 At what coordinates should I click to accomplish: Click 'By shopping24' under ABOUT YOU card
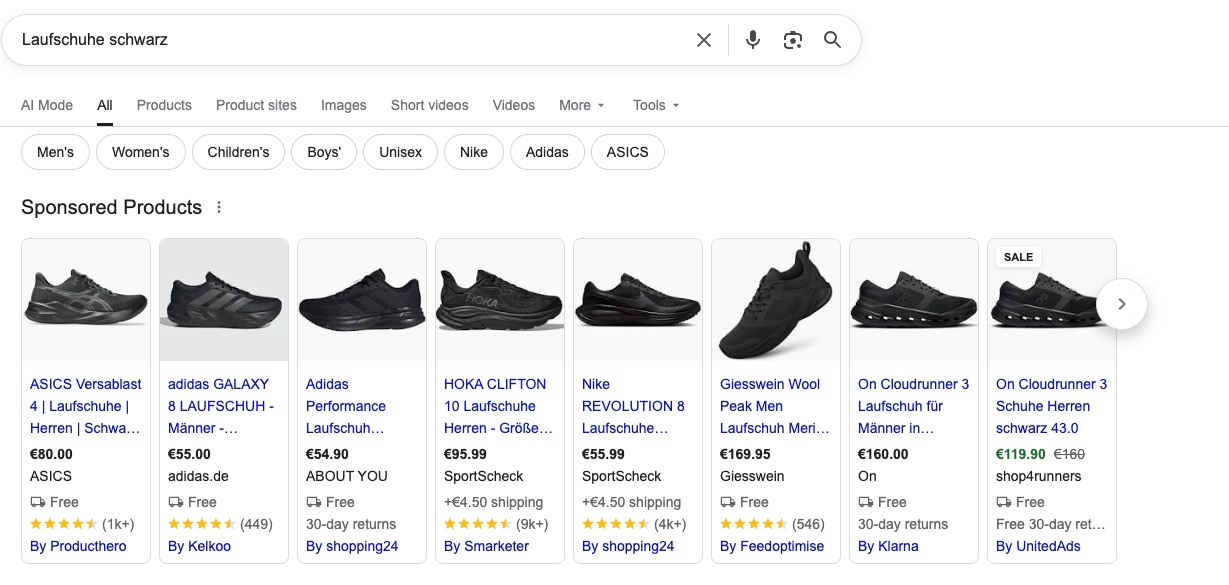[352, 546]
